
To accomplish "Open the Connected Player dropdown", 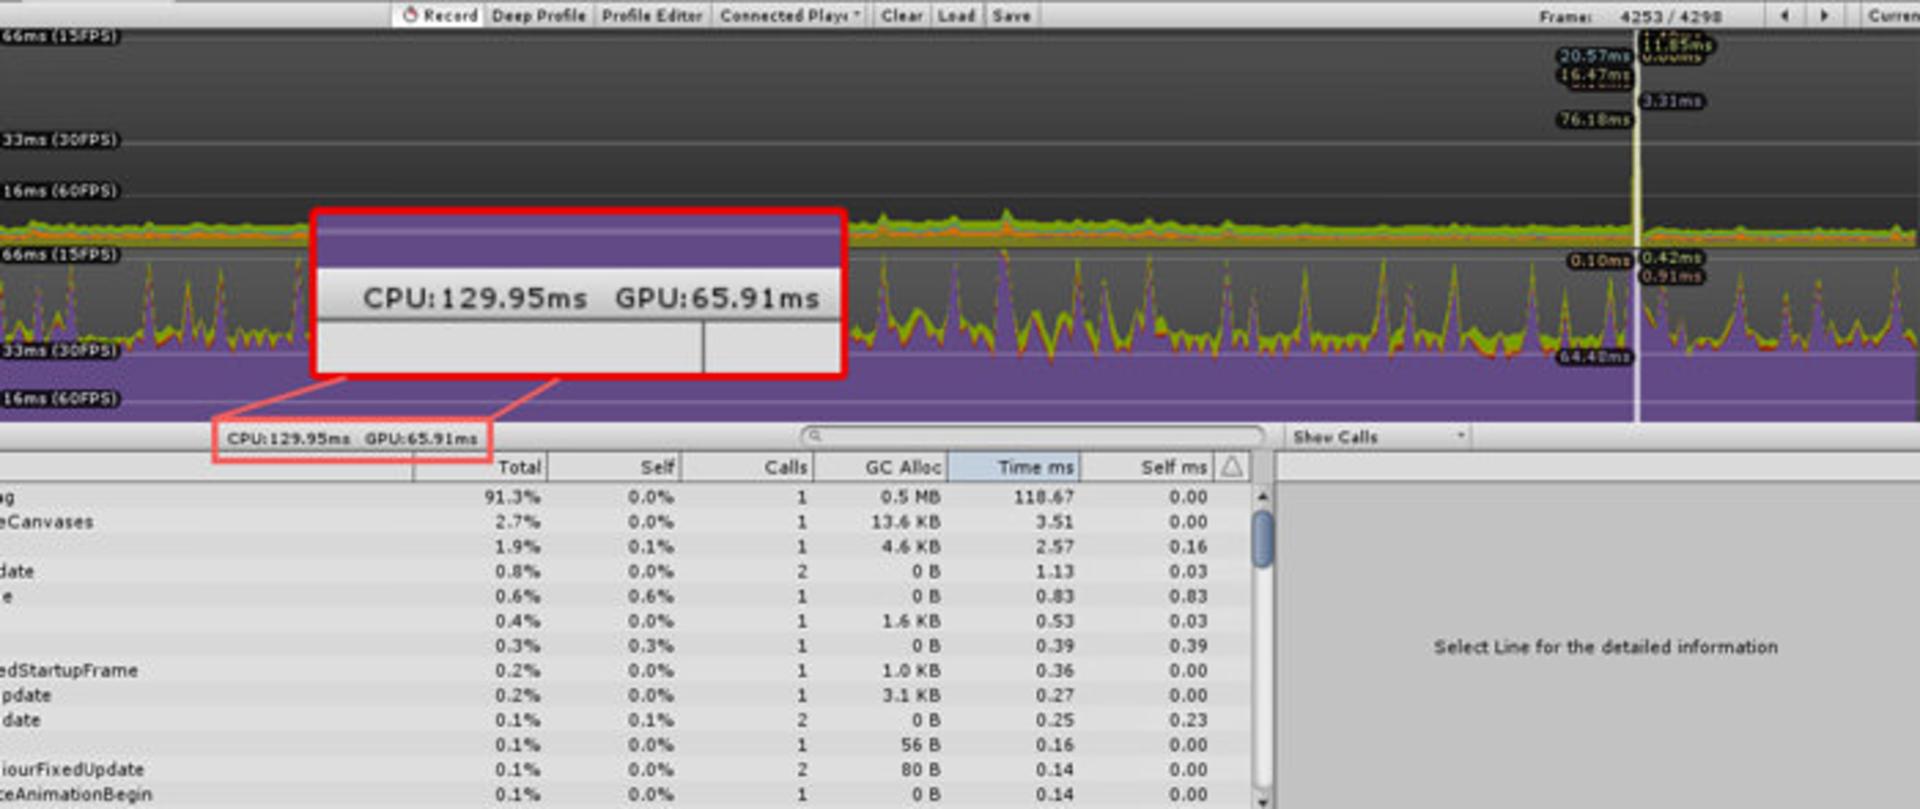I will [x=790, y=15].
